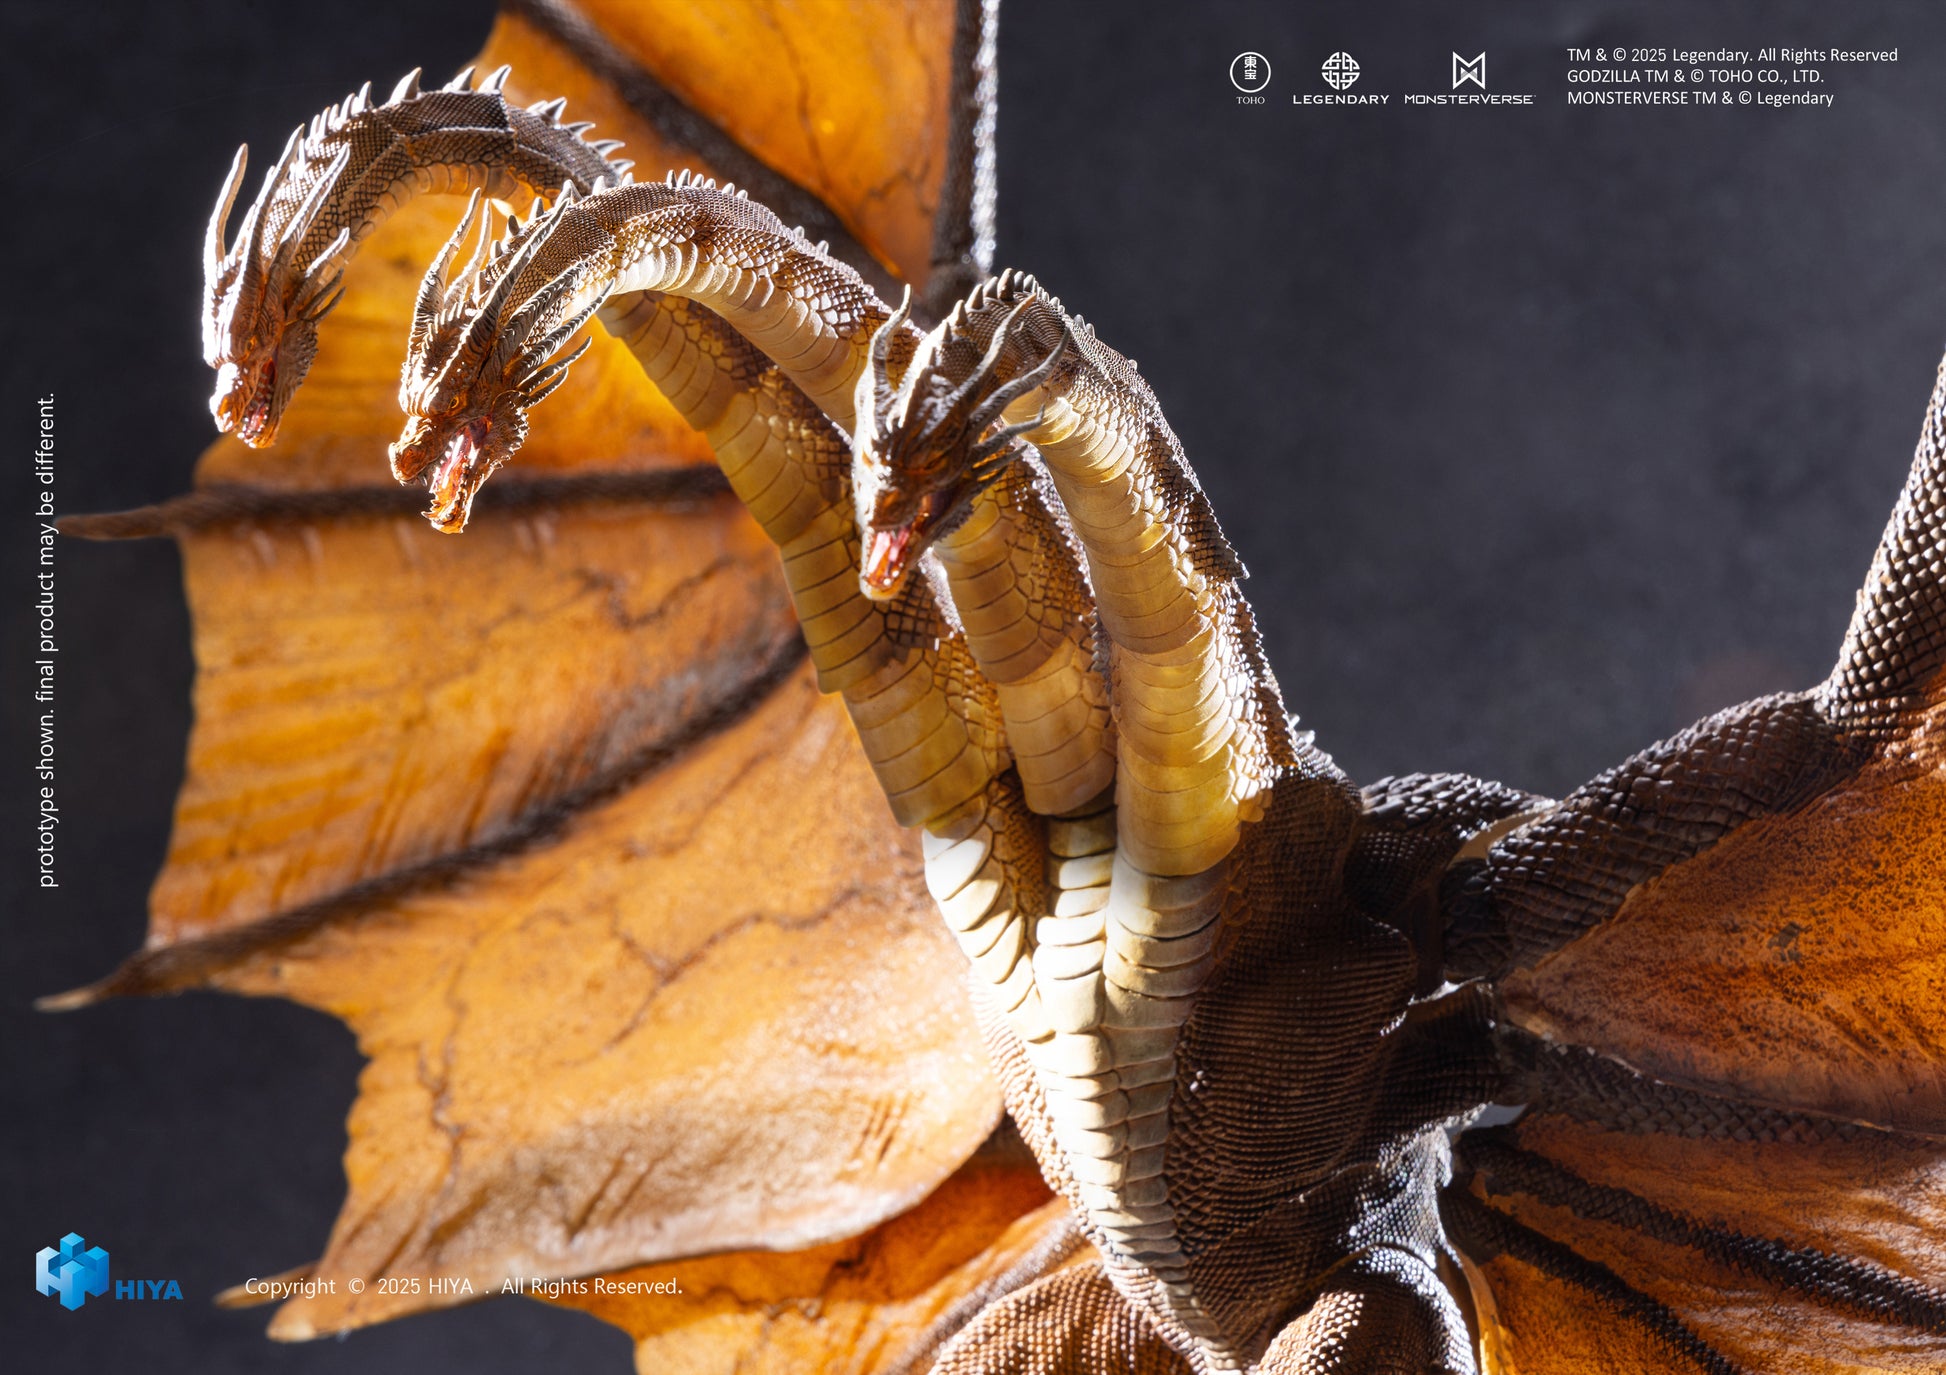Select the 'MONSTERVERSE TM & © Legendary' line

click(x=1699, y=98)
